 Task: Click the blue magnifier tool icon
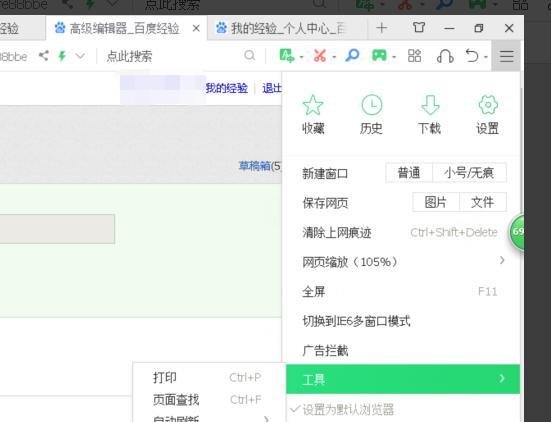click(352, 56)
